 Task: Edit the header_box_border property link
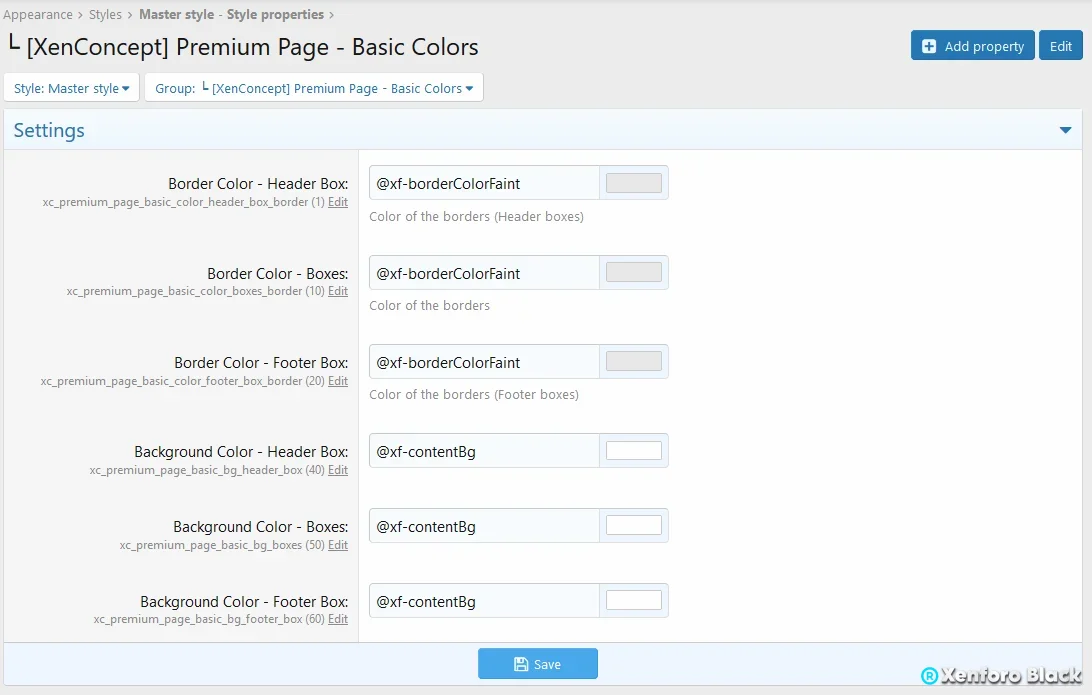[338, 202]
